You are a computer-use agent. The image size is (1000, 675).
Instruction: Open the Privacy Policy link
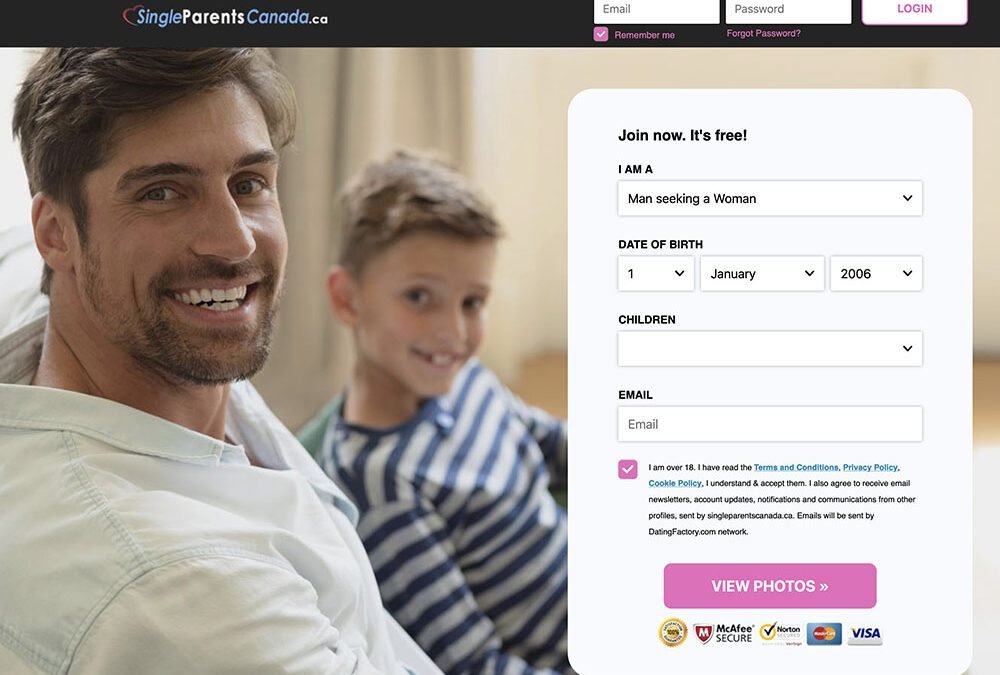(x=870, y=467)
